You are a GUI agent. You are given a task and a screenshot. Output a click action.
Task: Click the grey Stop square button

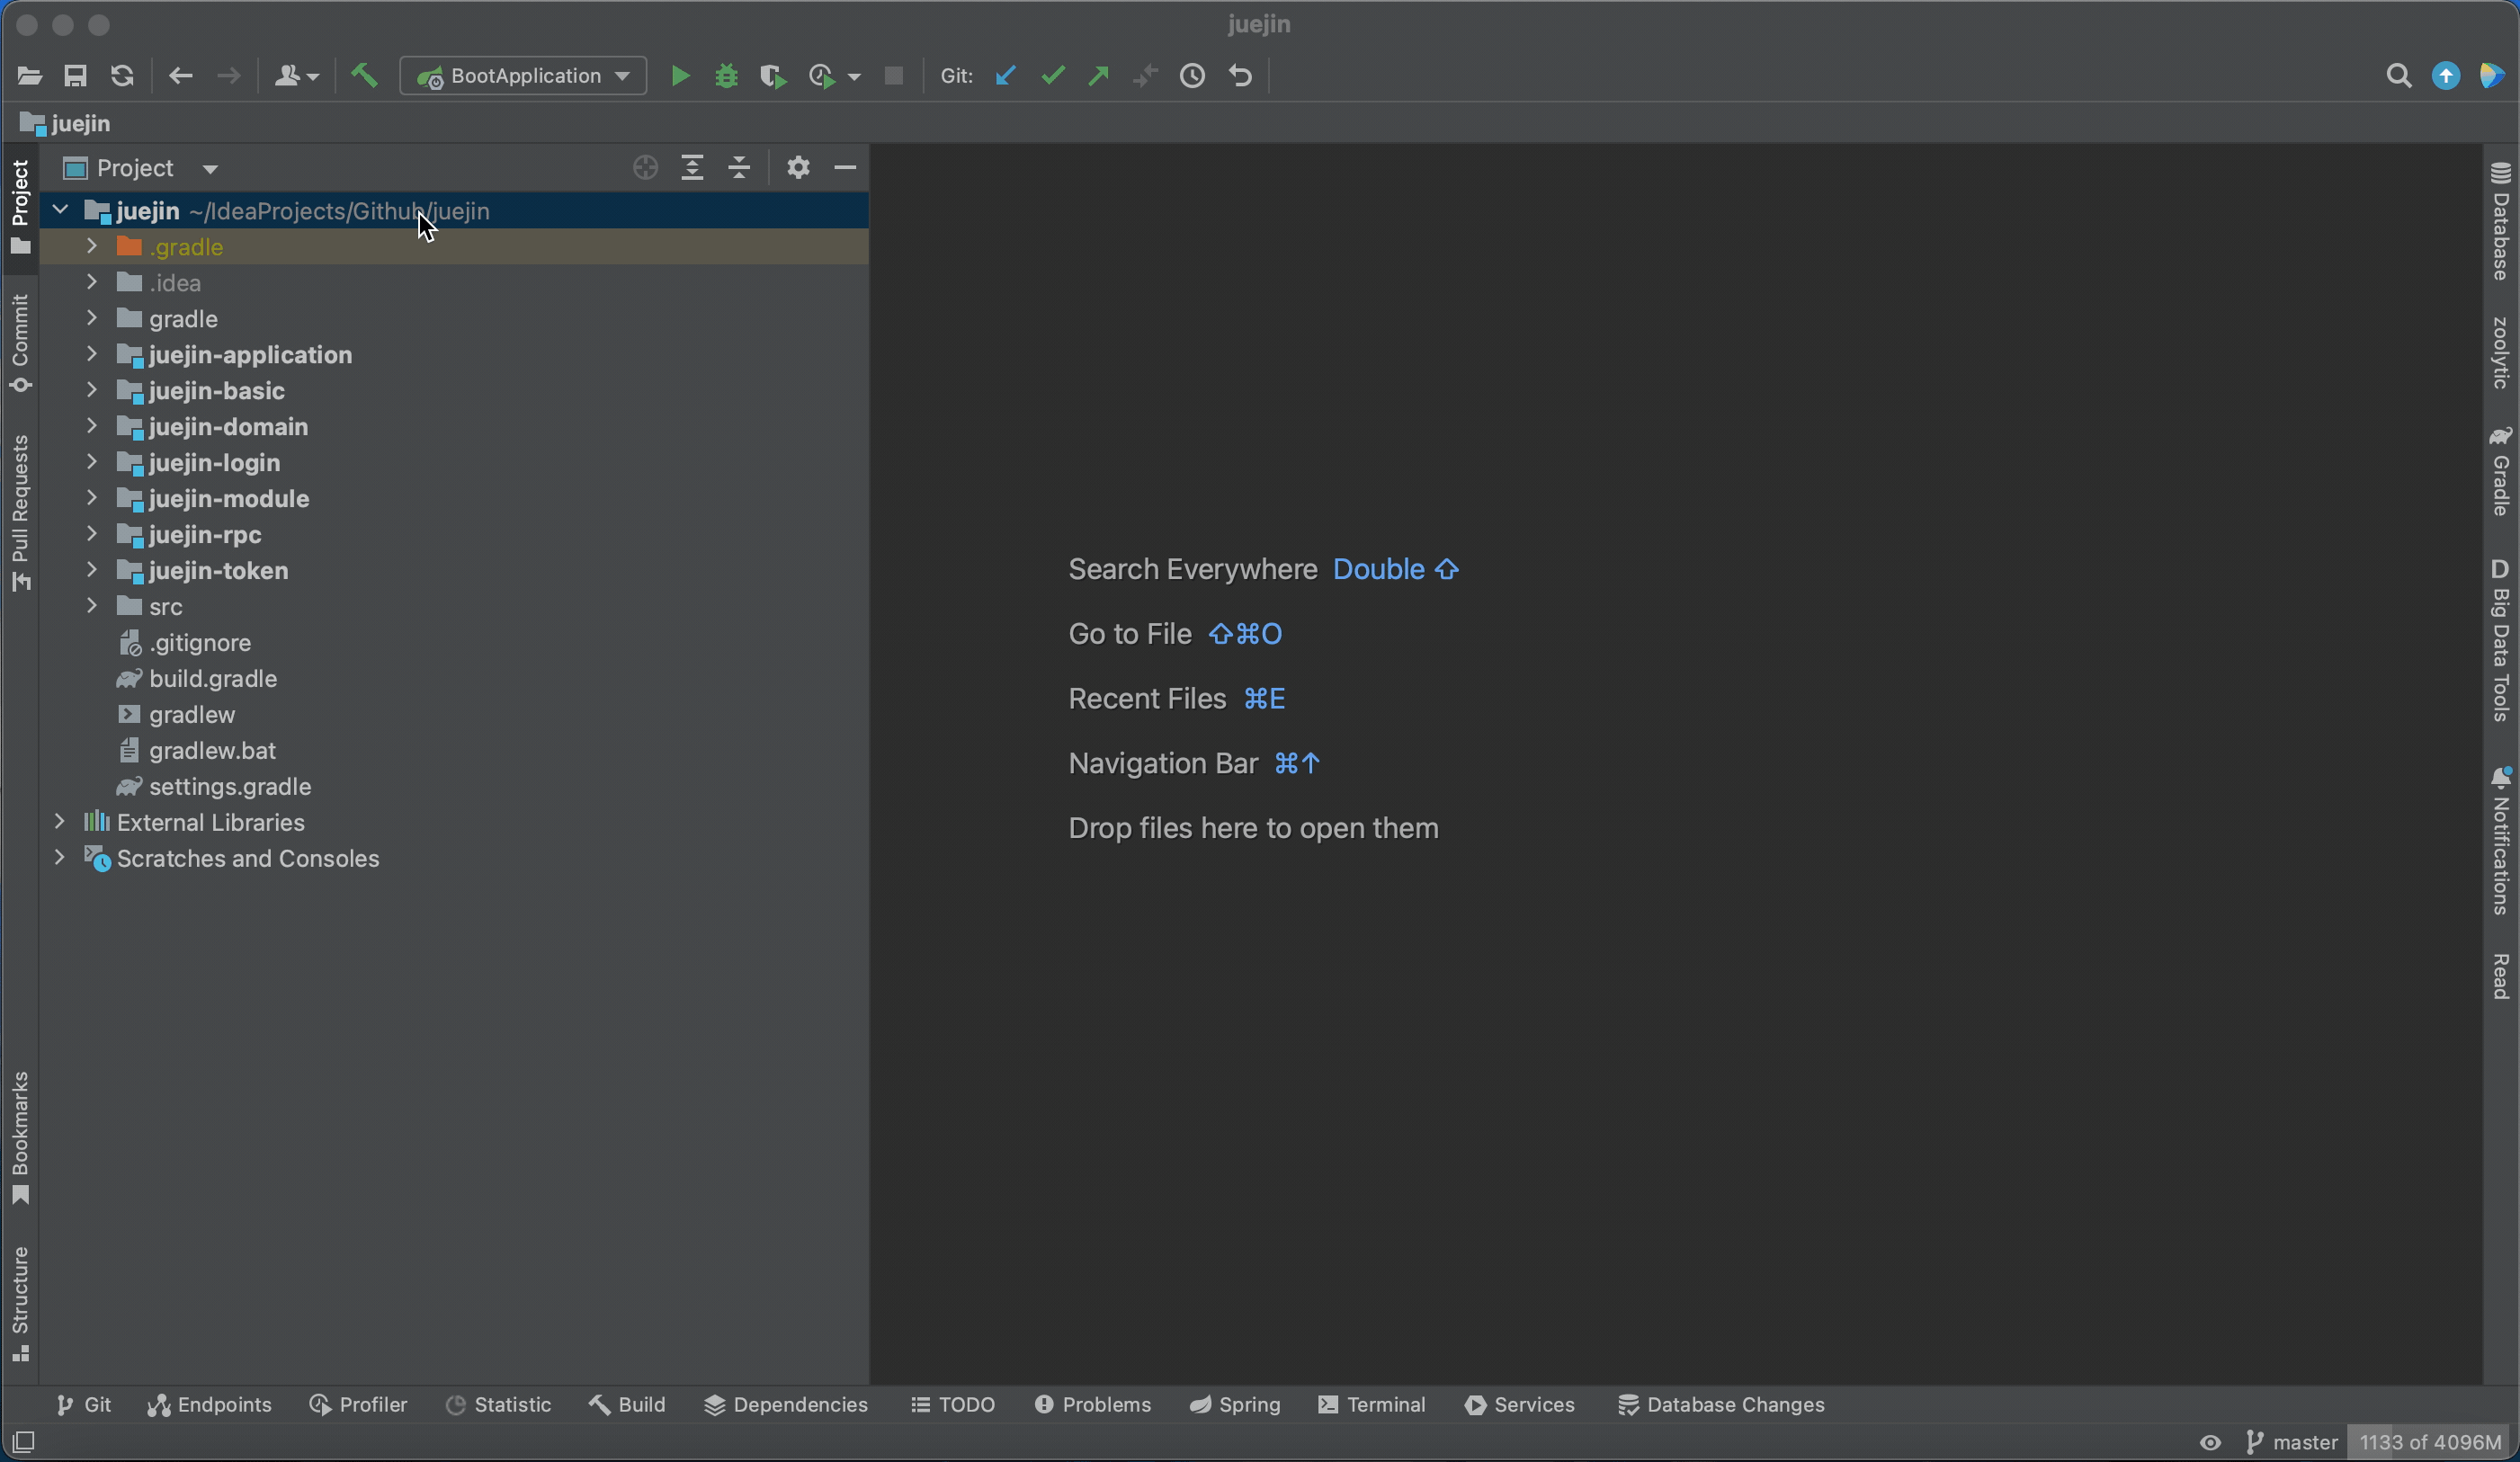[x=894, y=76]
